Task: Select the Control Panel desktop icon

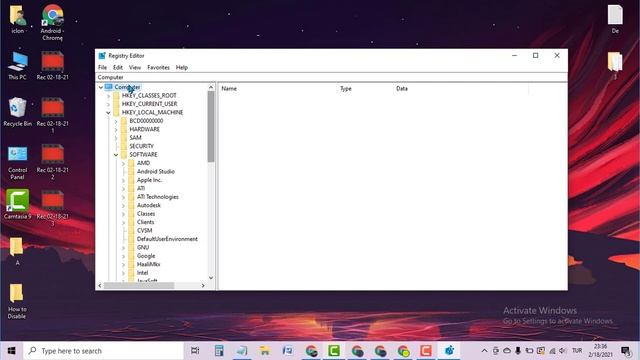Action: click(18, 162)
